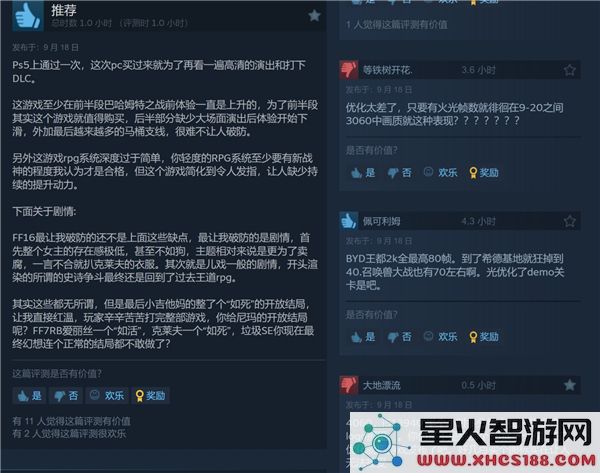
Task: Vote 否 on 等铁树开花's review
Action: [x=399, y=173]
